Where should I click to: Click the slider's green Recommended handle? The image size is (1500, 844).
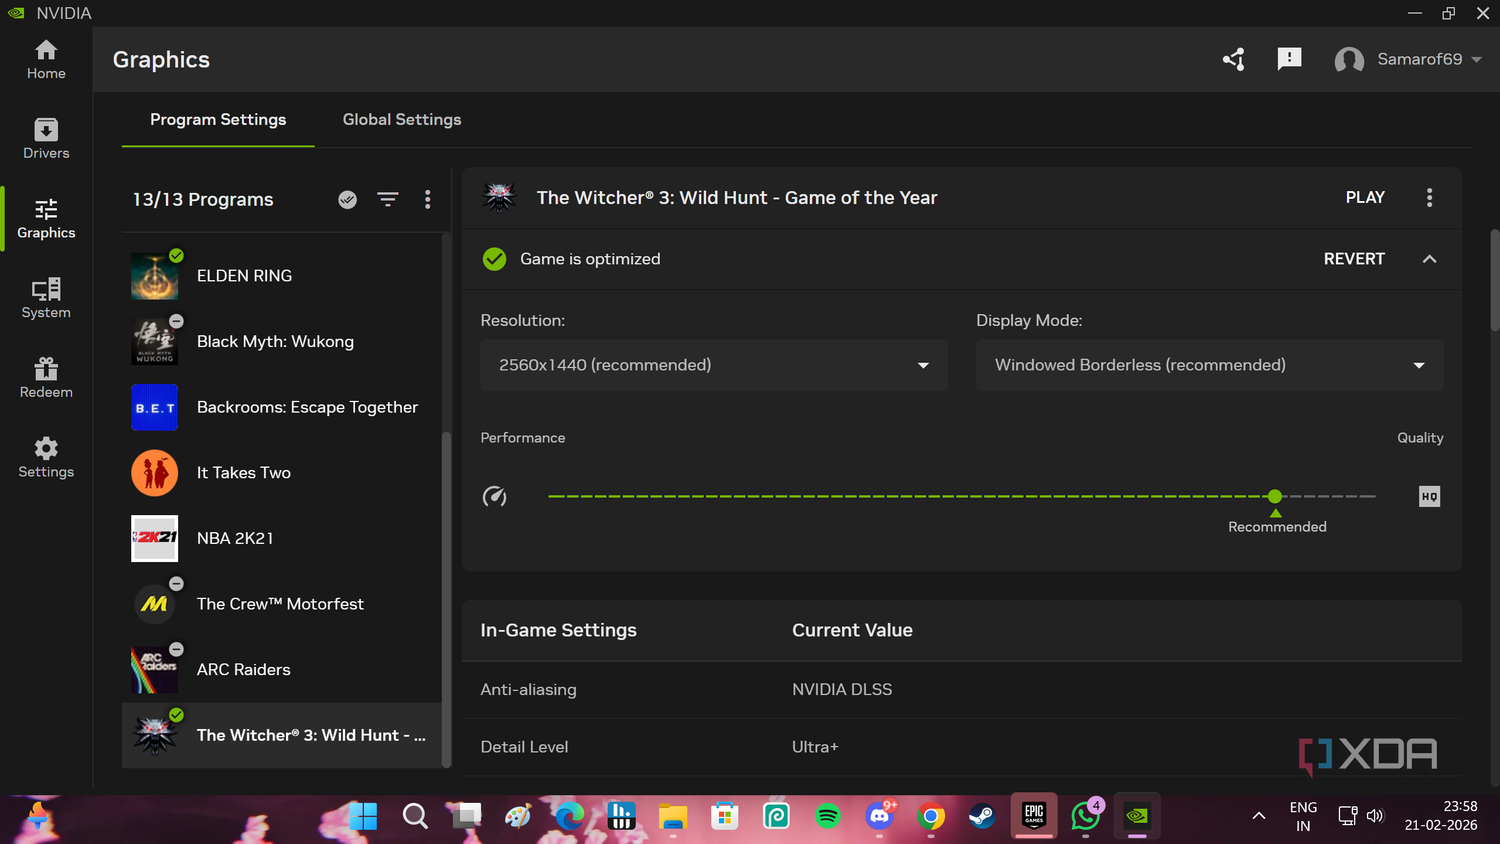tap(1275, 496)
